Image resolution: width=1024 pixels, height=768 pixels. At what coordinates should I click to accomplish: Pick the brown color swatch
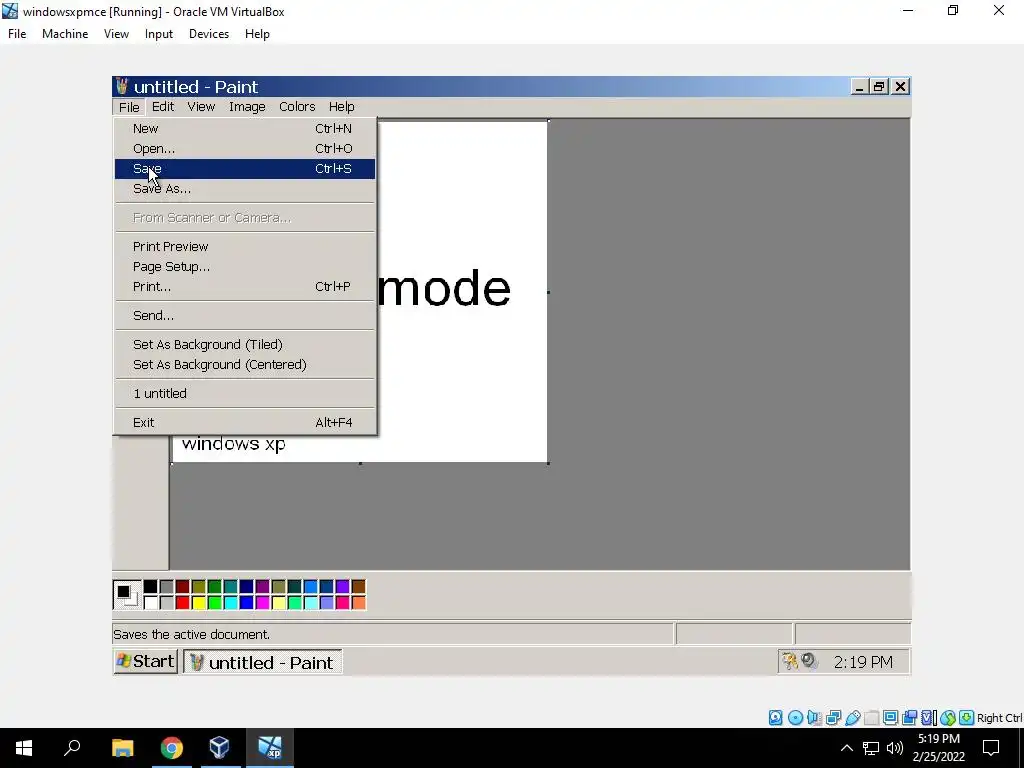359,586
